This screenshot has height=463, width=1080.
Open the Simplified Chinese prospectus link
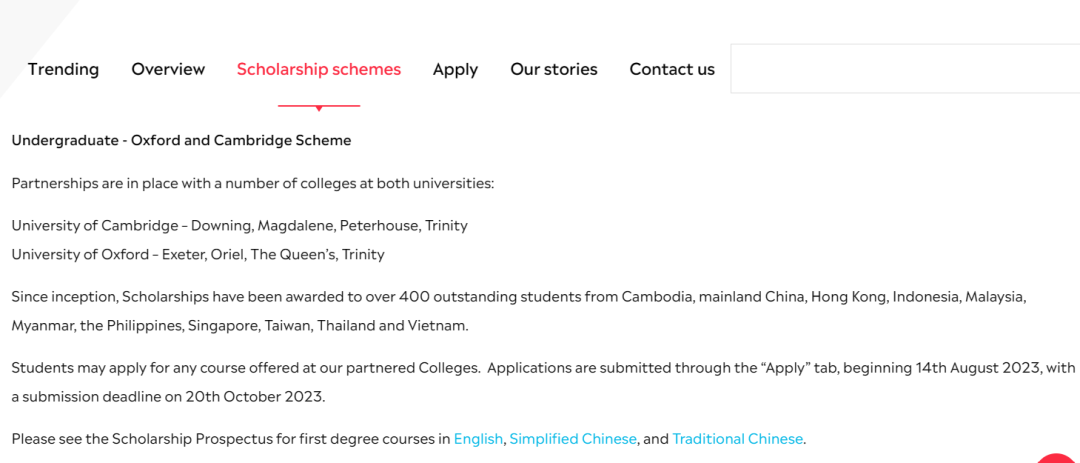click(x=573, y=439)
